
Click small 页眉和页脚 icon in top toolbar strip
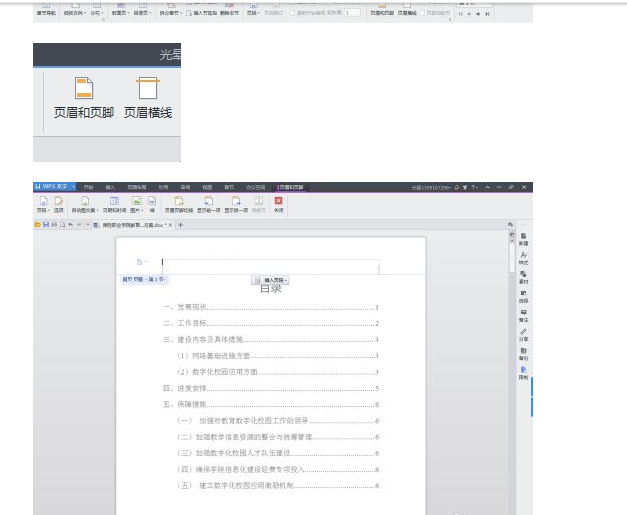382,10
